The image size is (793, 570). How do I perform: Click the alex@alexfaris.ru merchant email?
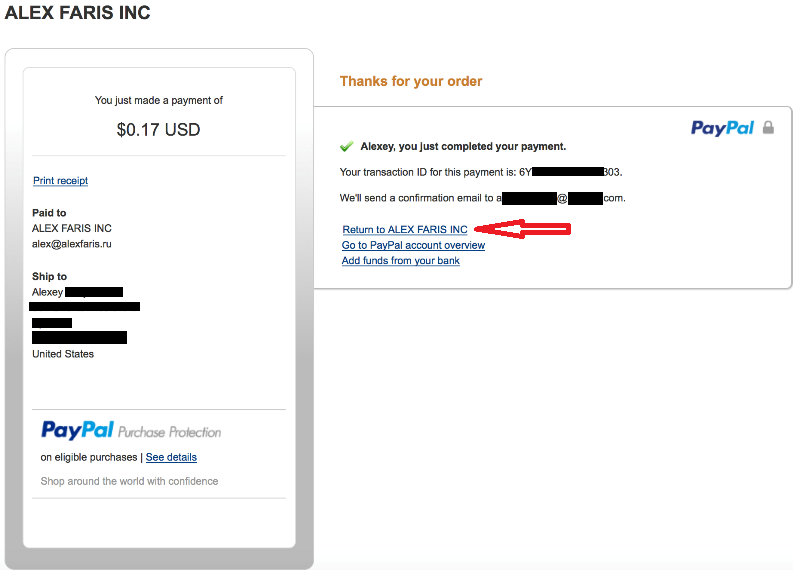72,244
